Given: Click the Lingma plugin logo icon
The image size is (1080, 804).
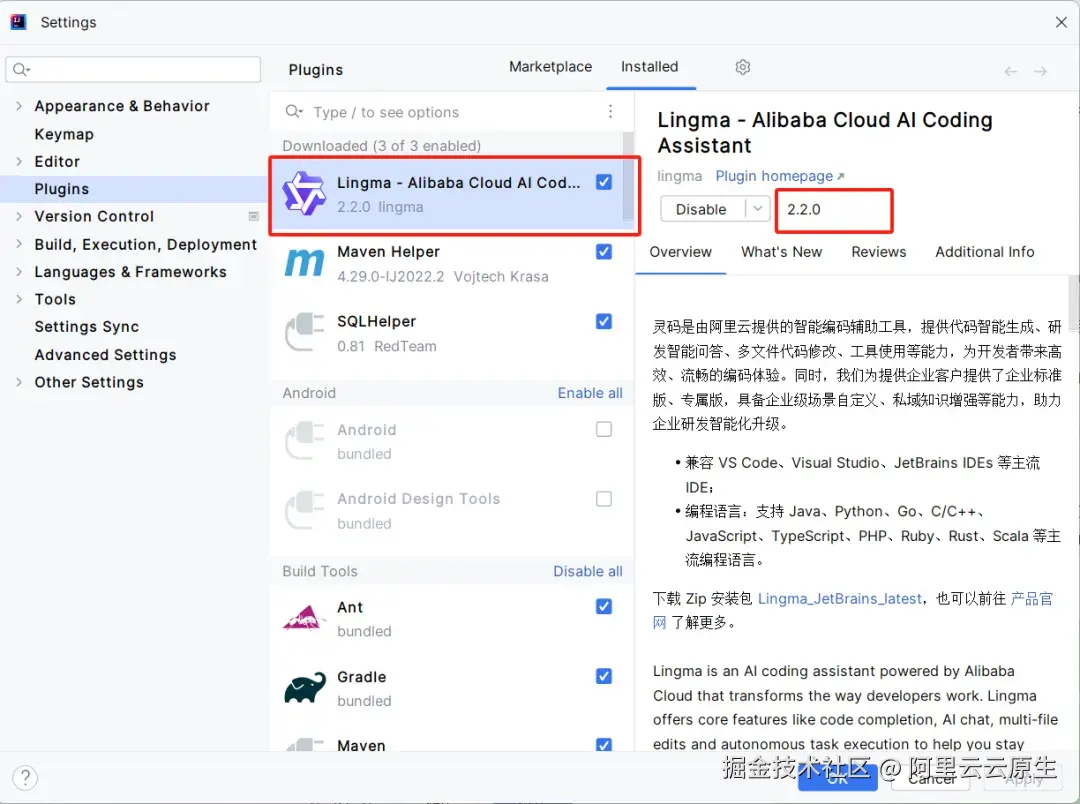Looking at the screenshot, I should pos(304,194).
